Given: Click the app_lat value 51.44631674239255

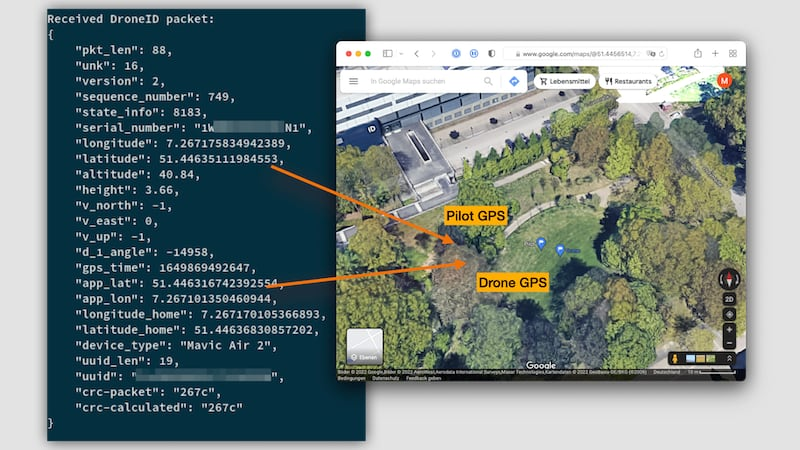Looking at the screenshot, I should tap(214, 283).
